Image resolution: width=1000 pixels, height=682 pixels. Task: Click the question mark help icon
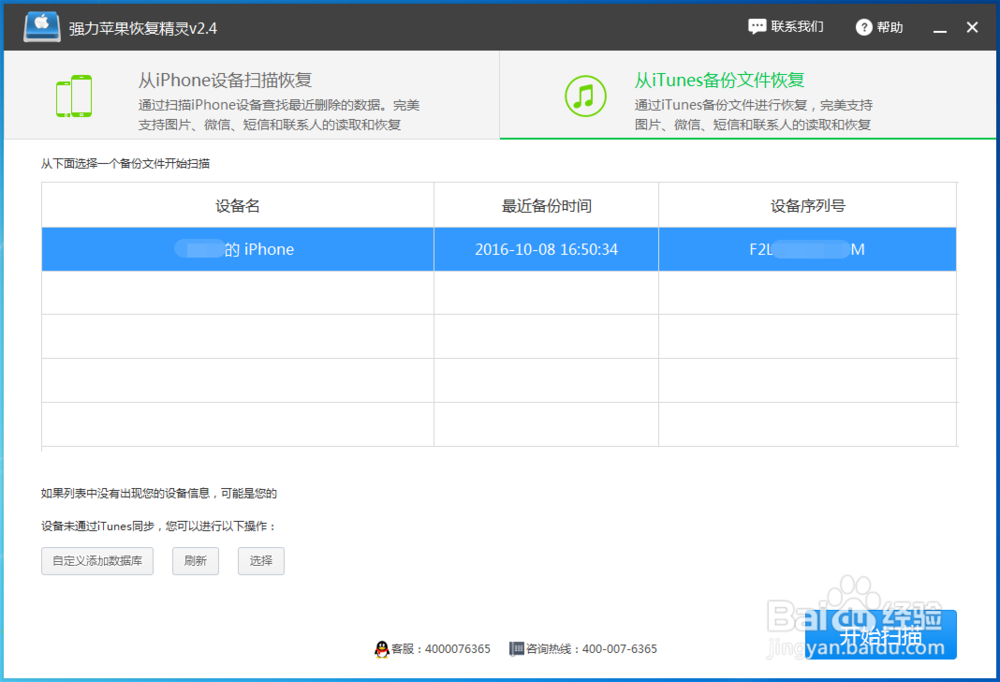pyautogui.click(x=862, y=26)
